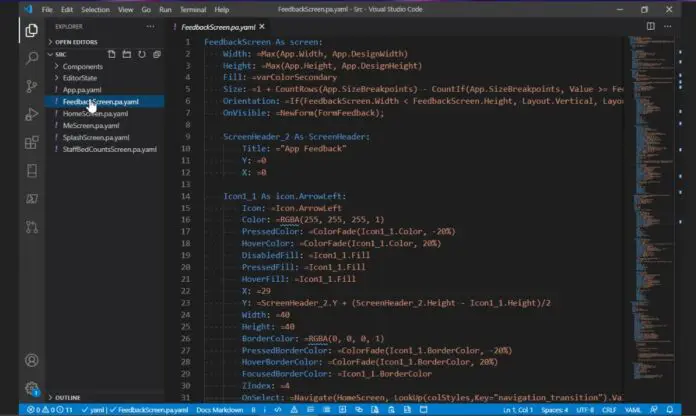This screenshot has height=416, width=696.
Task: Click Docs Markdown label in status bar
Action: coord(220,410)
